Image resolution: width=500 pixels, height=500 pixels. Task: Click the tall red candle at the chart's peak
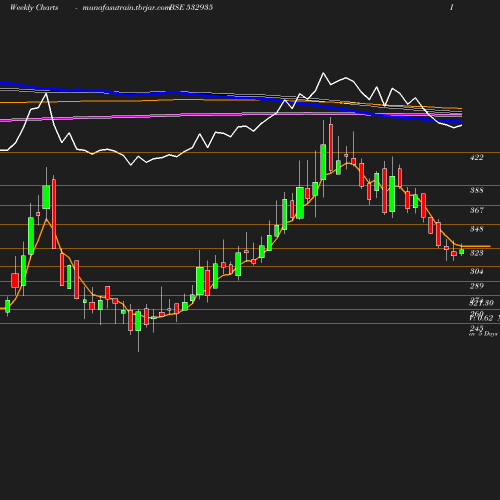pos(331,147)
